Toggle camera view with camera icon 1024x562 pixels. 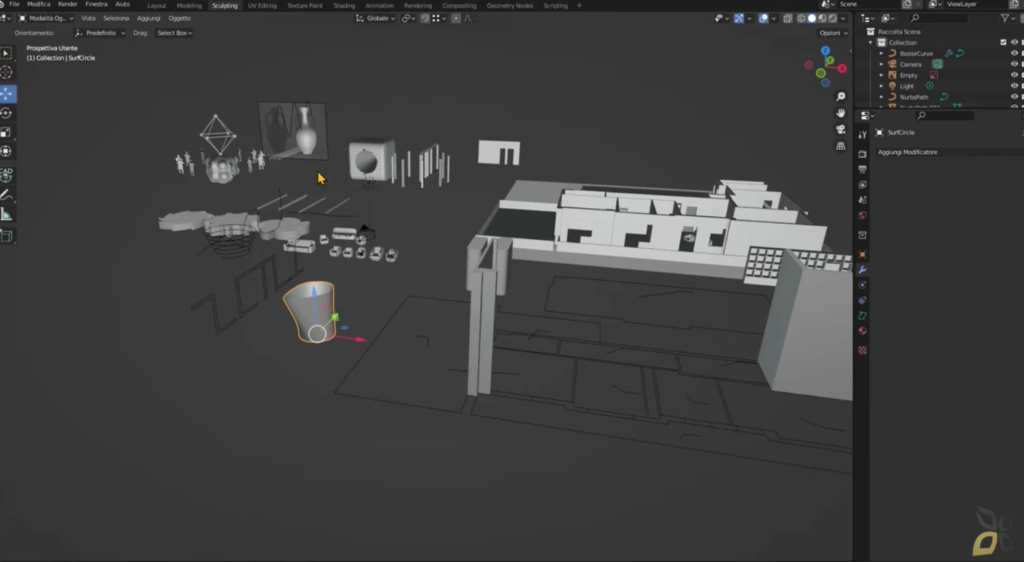click(x=840, y=129)
